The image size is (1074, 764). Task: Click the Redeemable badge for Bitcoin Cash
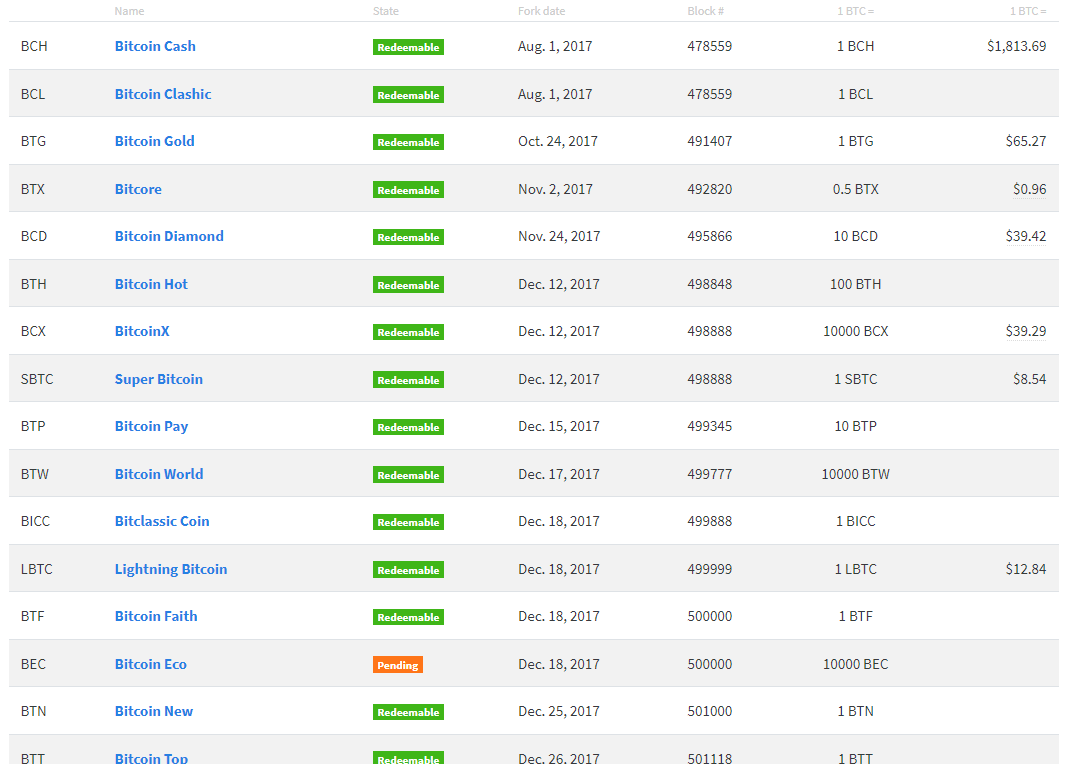click(x=408, y=47)
